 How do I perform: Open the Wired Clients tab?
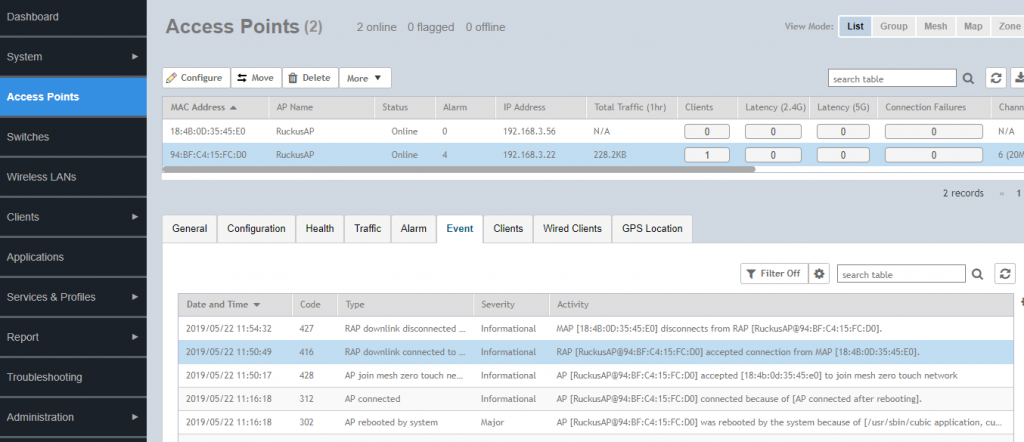tap(572, 229)
